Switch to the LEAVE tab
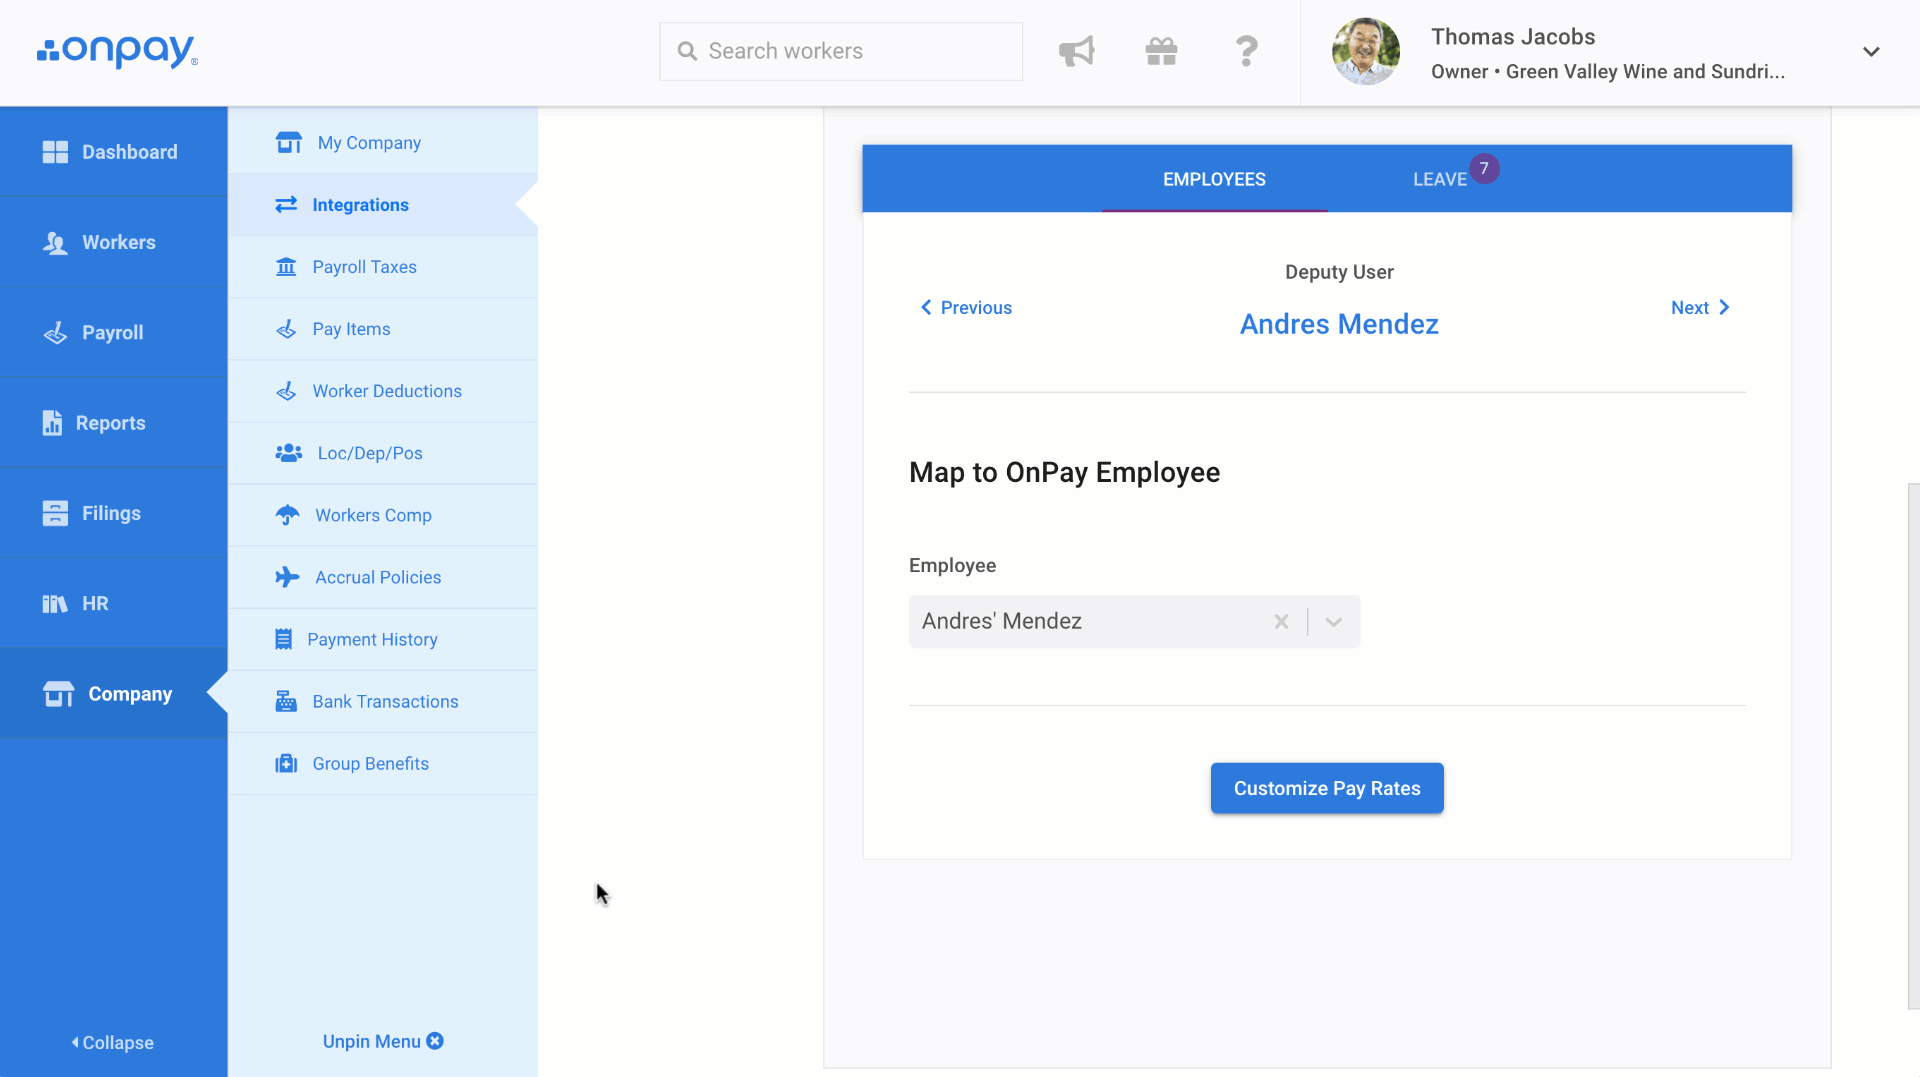 [x=1440, y=179]
